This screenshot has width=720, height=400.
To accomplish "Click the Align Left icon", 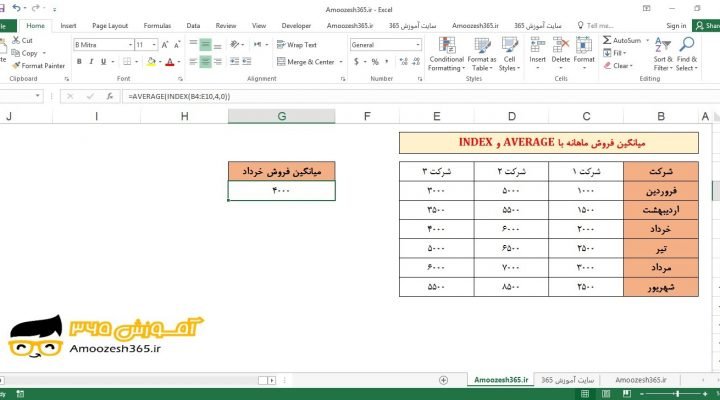I will 193,62.
